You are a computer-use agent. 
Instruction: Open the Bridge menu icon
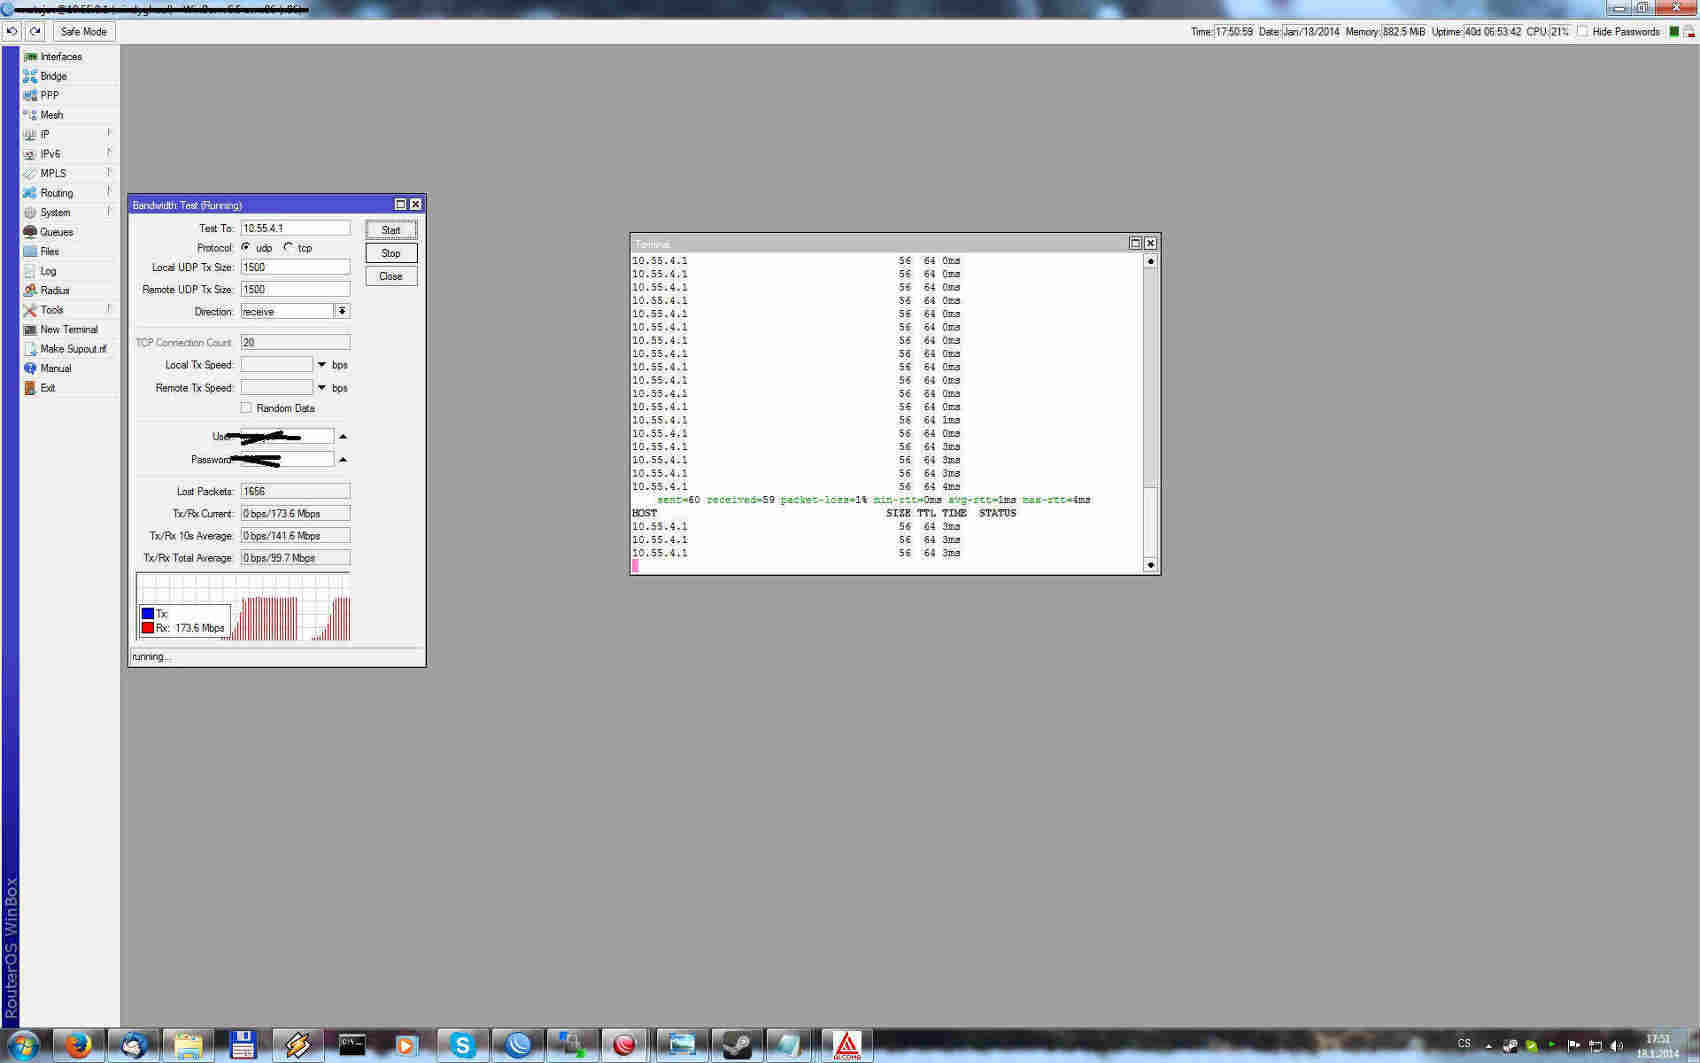pos(30,76)
